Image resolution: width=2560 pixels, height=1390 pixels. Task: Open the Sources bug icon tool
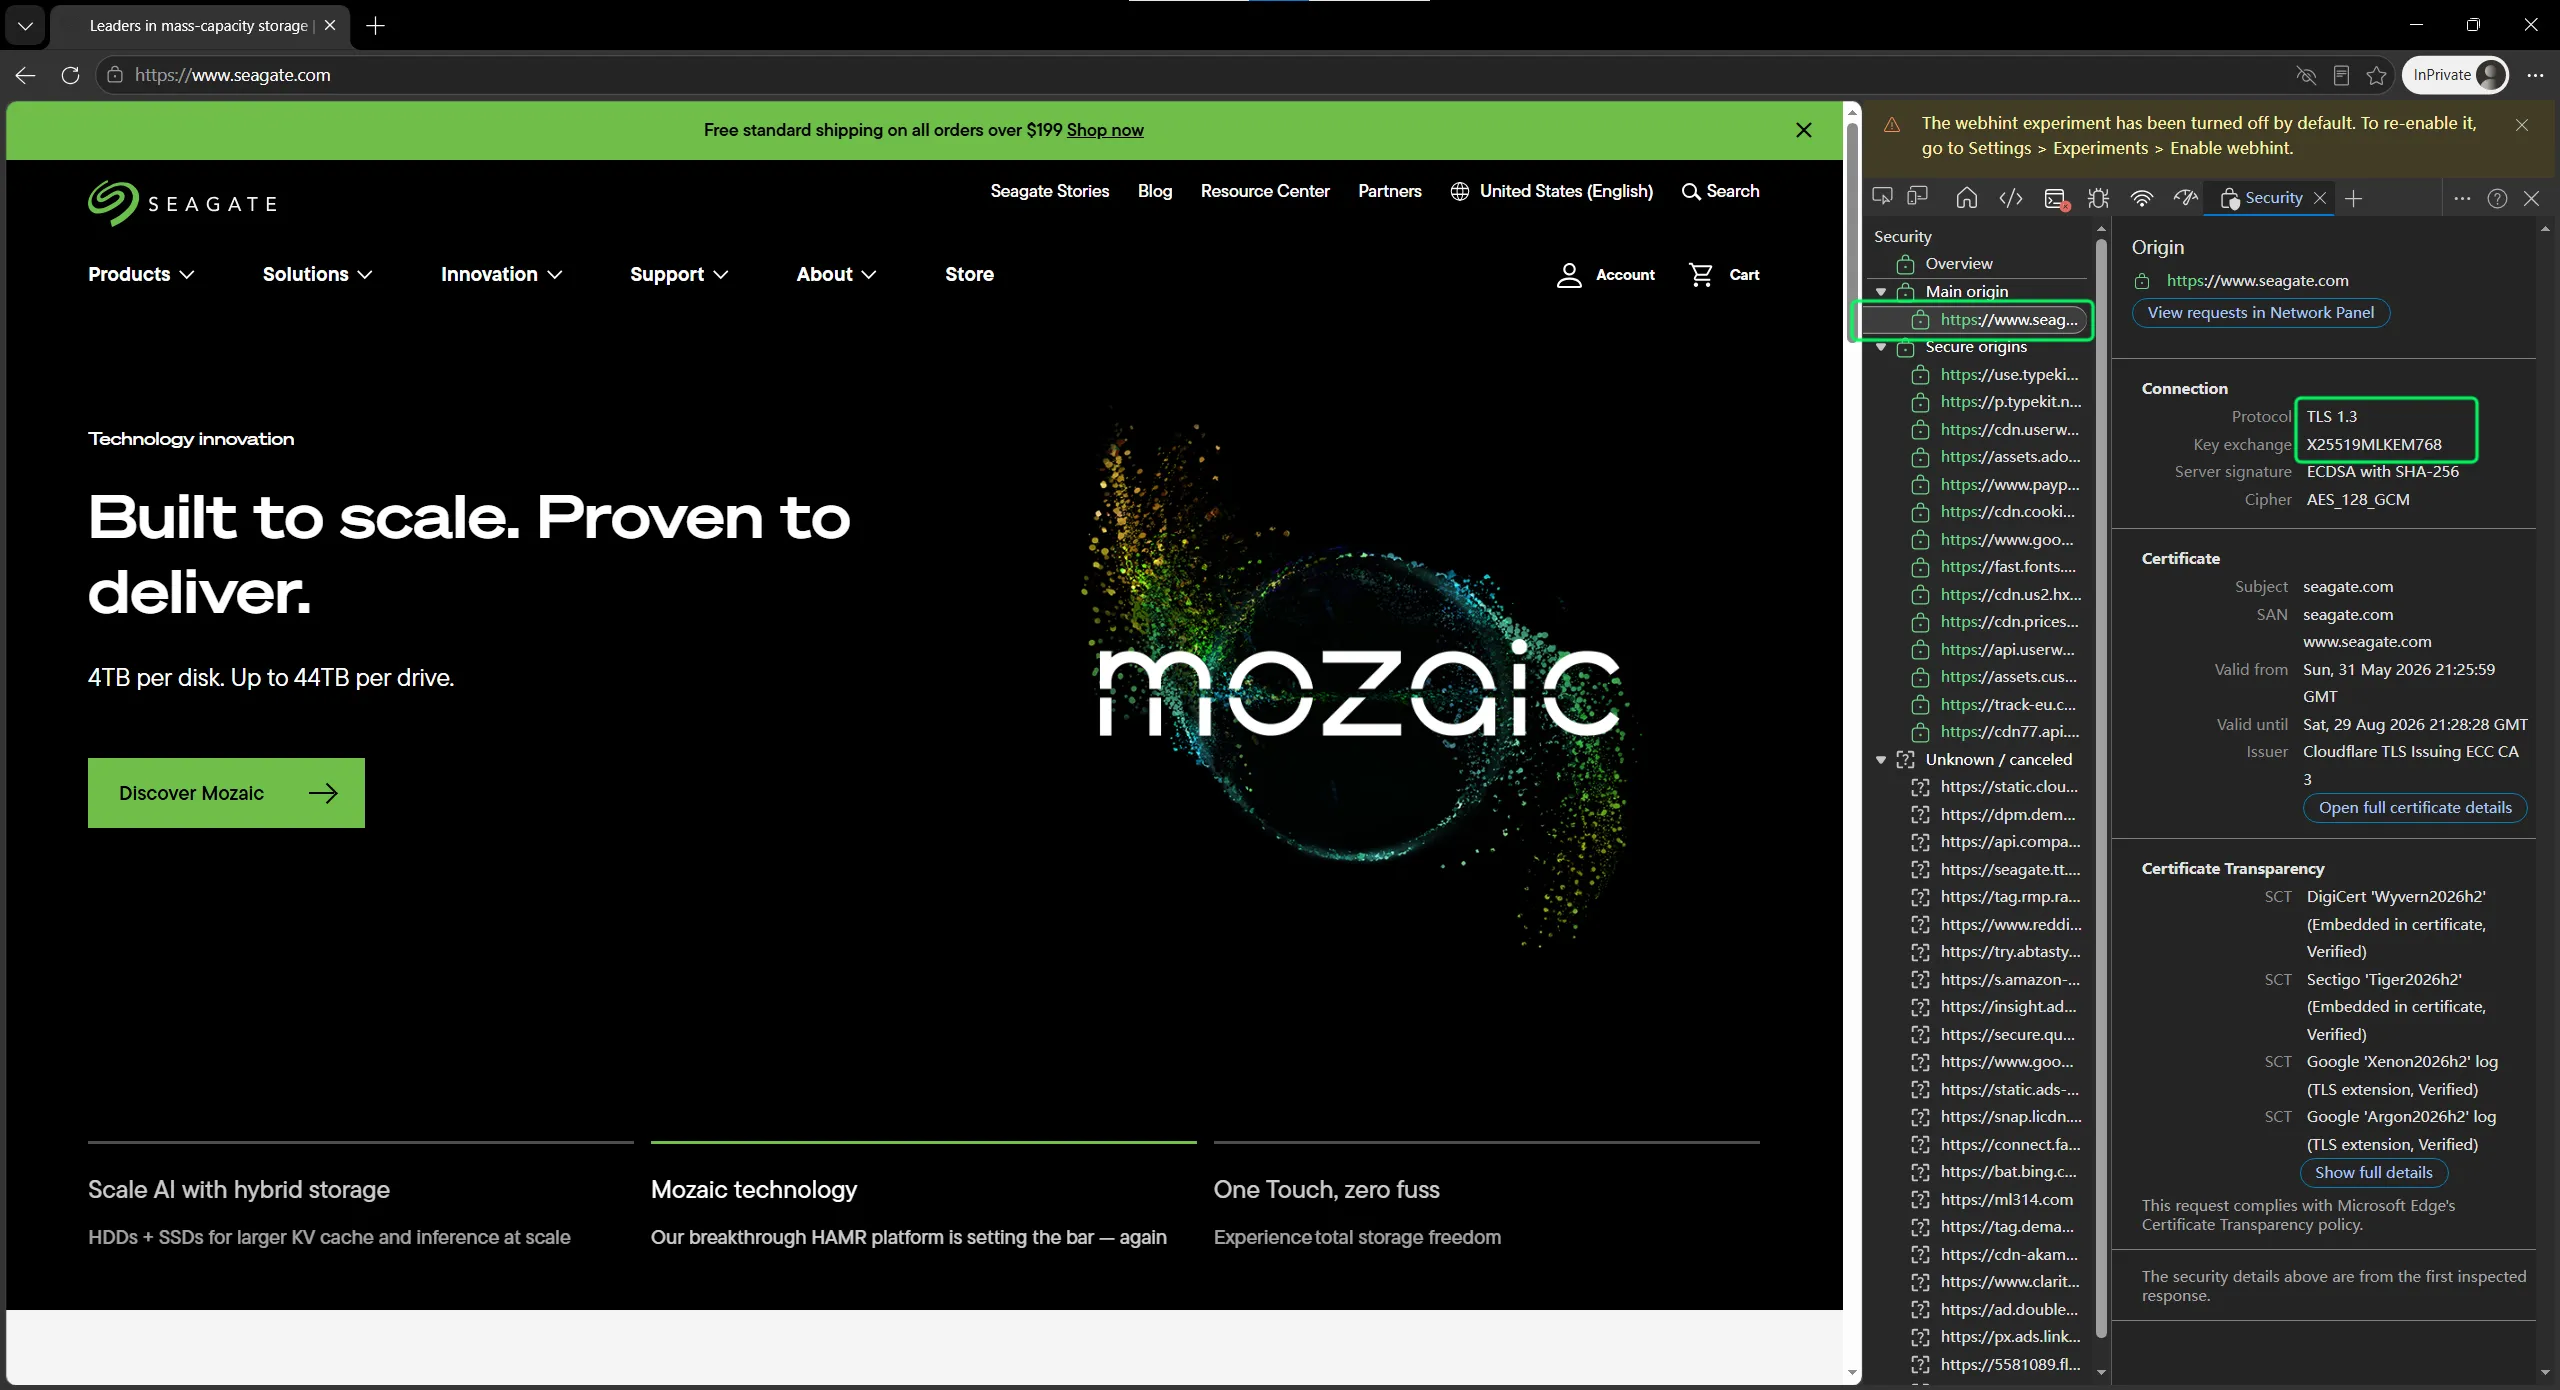click(x=2098, y=198)
